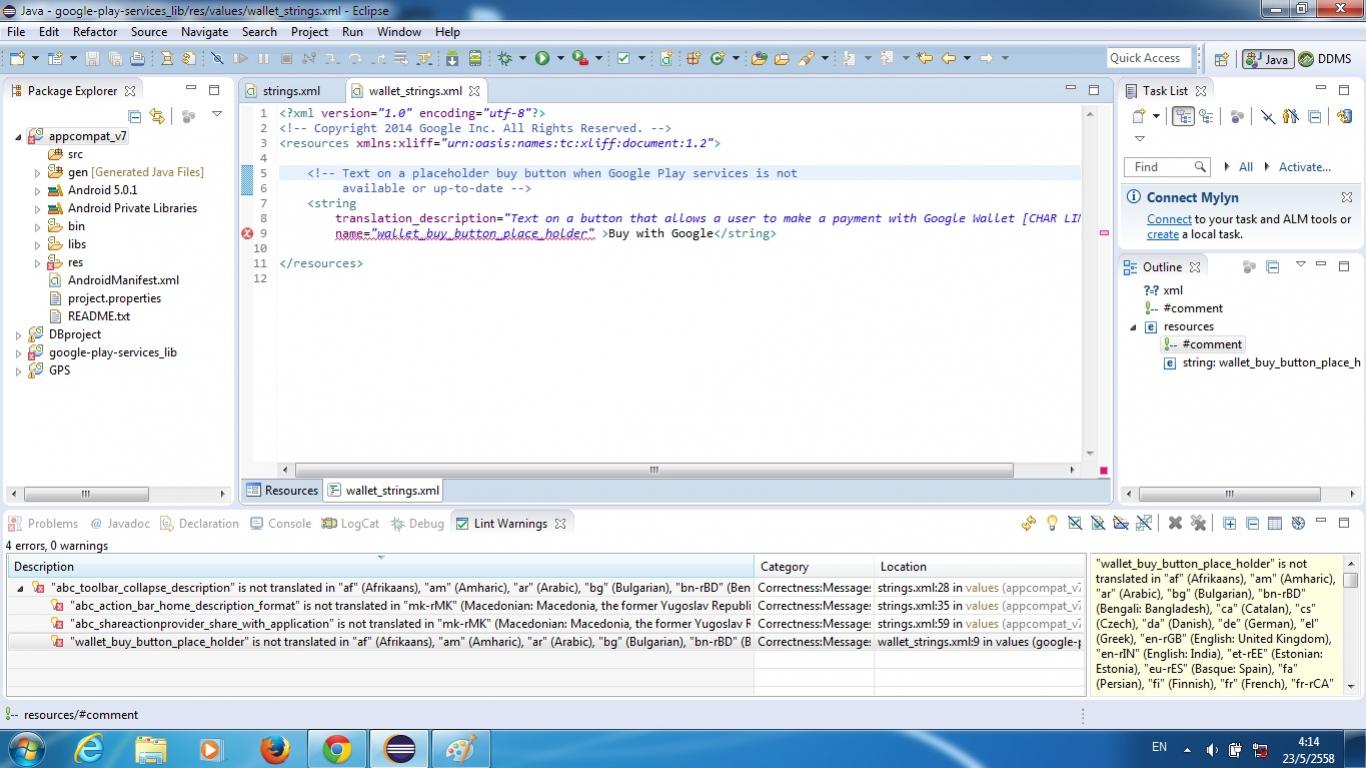Toggle Scheduled view in Task List
Viewport: 1366px width, 768px height.
(x=1204, y=116)
